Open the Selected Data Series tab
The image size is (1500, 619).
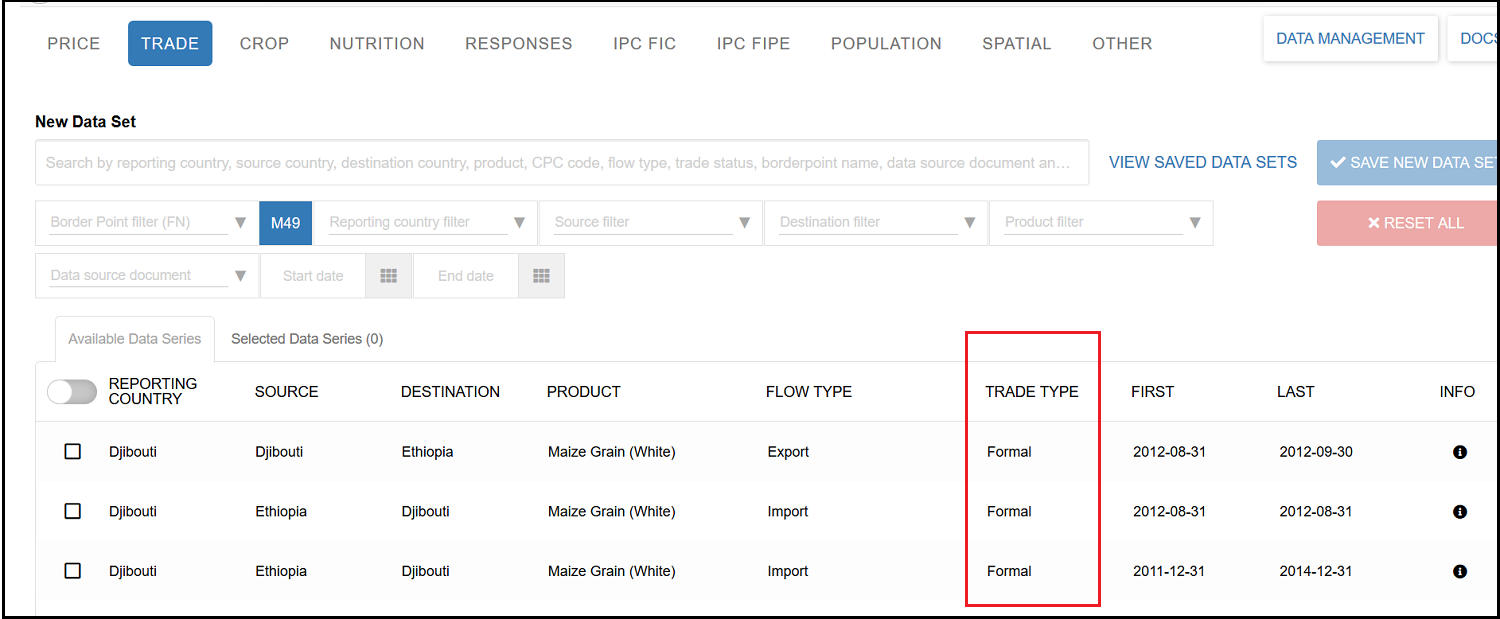[x=307, y=339]
